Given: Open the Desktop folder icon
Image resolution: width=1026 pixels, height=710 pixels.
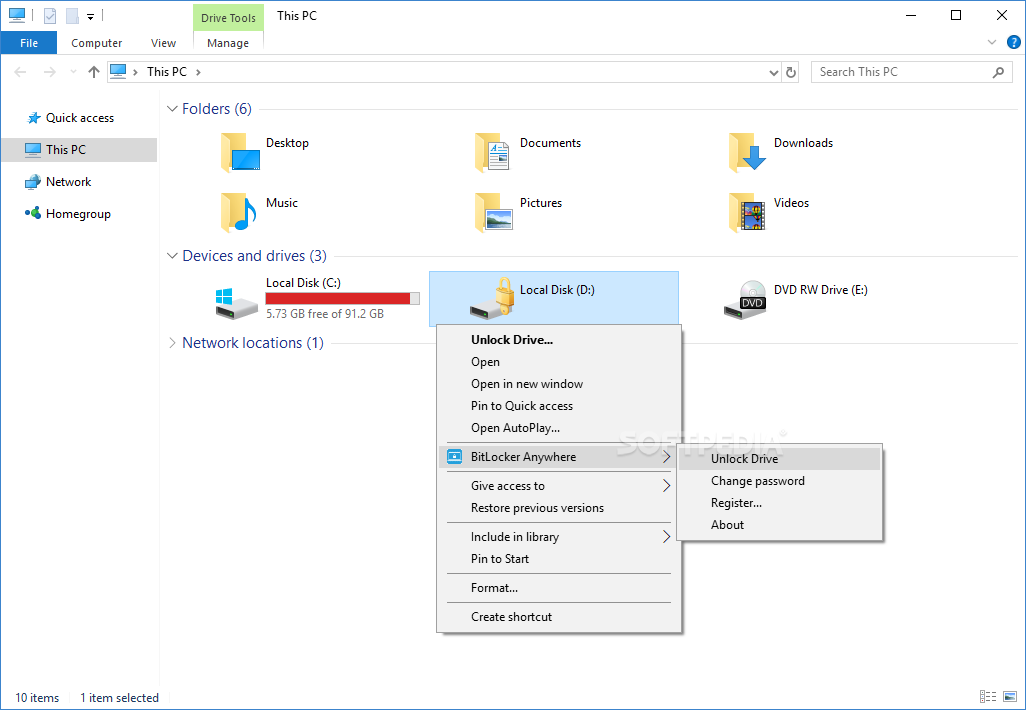Looking at the screenshot, I should point(241,152).
